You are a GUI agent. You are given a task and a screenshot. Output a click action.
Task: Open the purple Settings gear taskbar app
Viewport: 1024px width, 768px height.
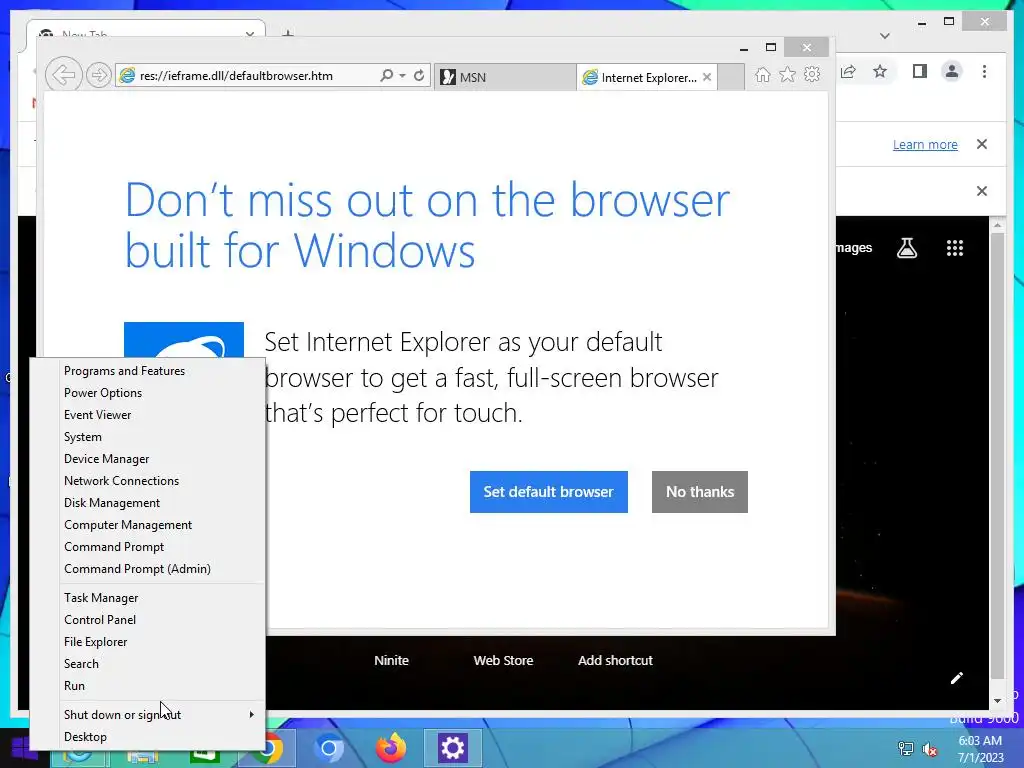453,748
